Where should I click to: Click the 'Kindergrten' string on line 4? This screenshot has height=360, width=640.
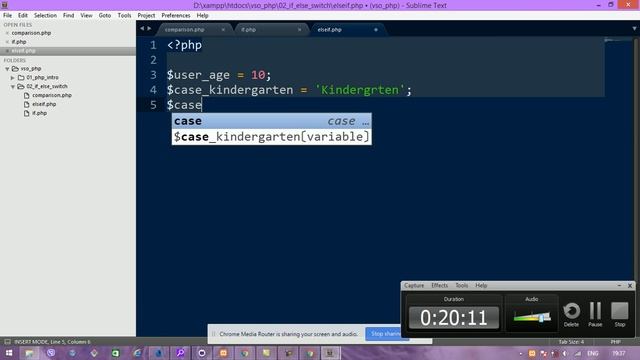pyautogui.click(x=360, y=90)
